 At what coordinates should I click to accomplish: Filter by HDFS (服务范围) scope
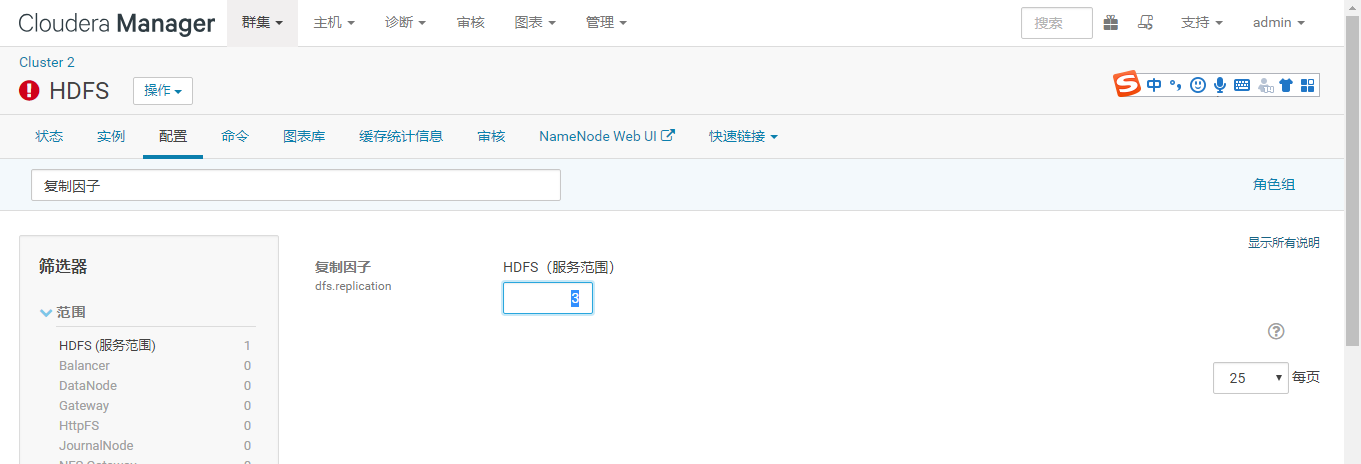(108, 345)
